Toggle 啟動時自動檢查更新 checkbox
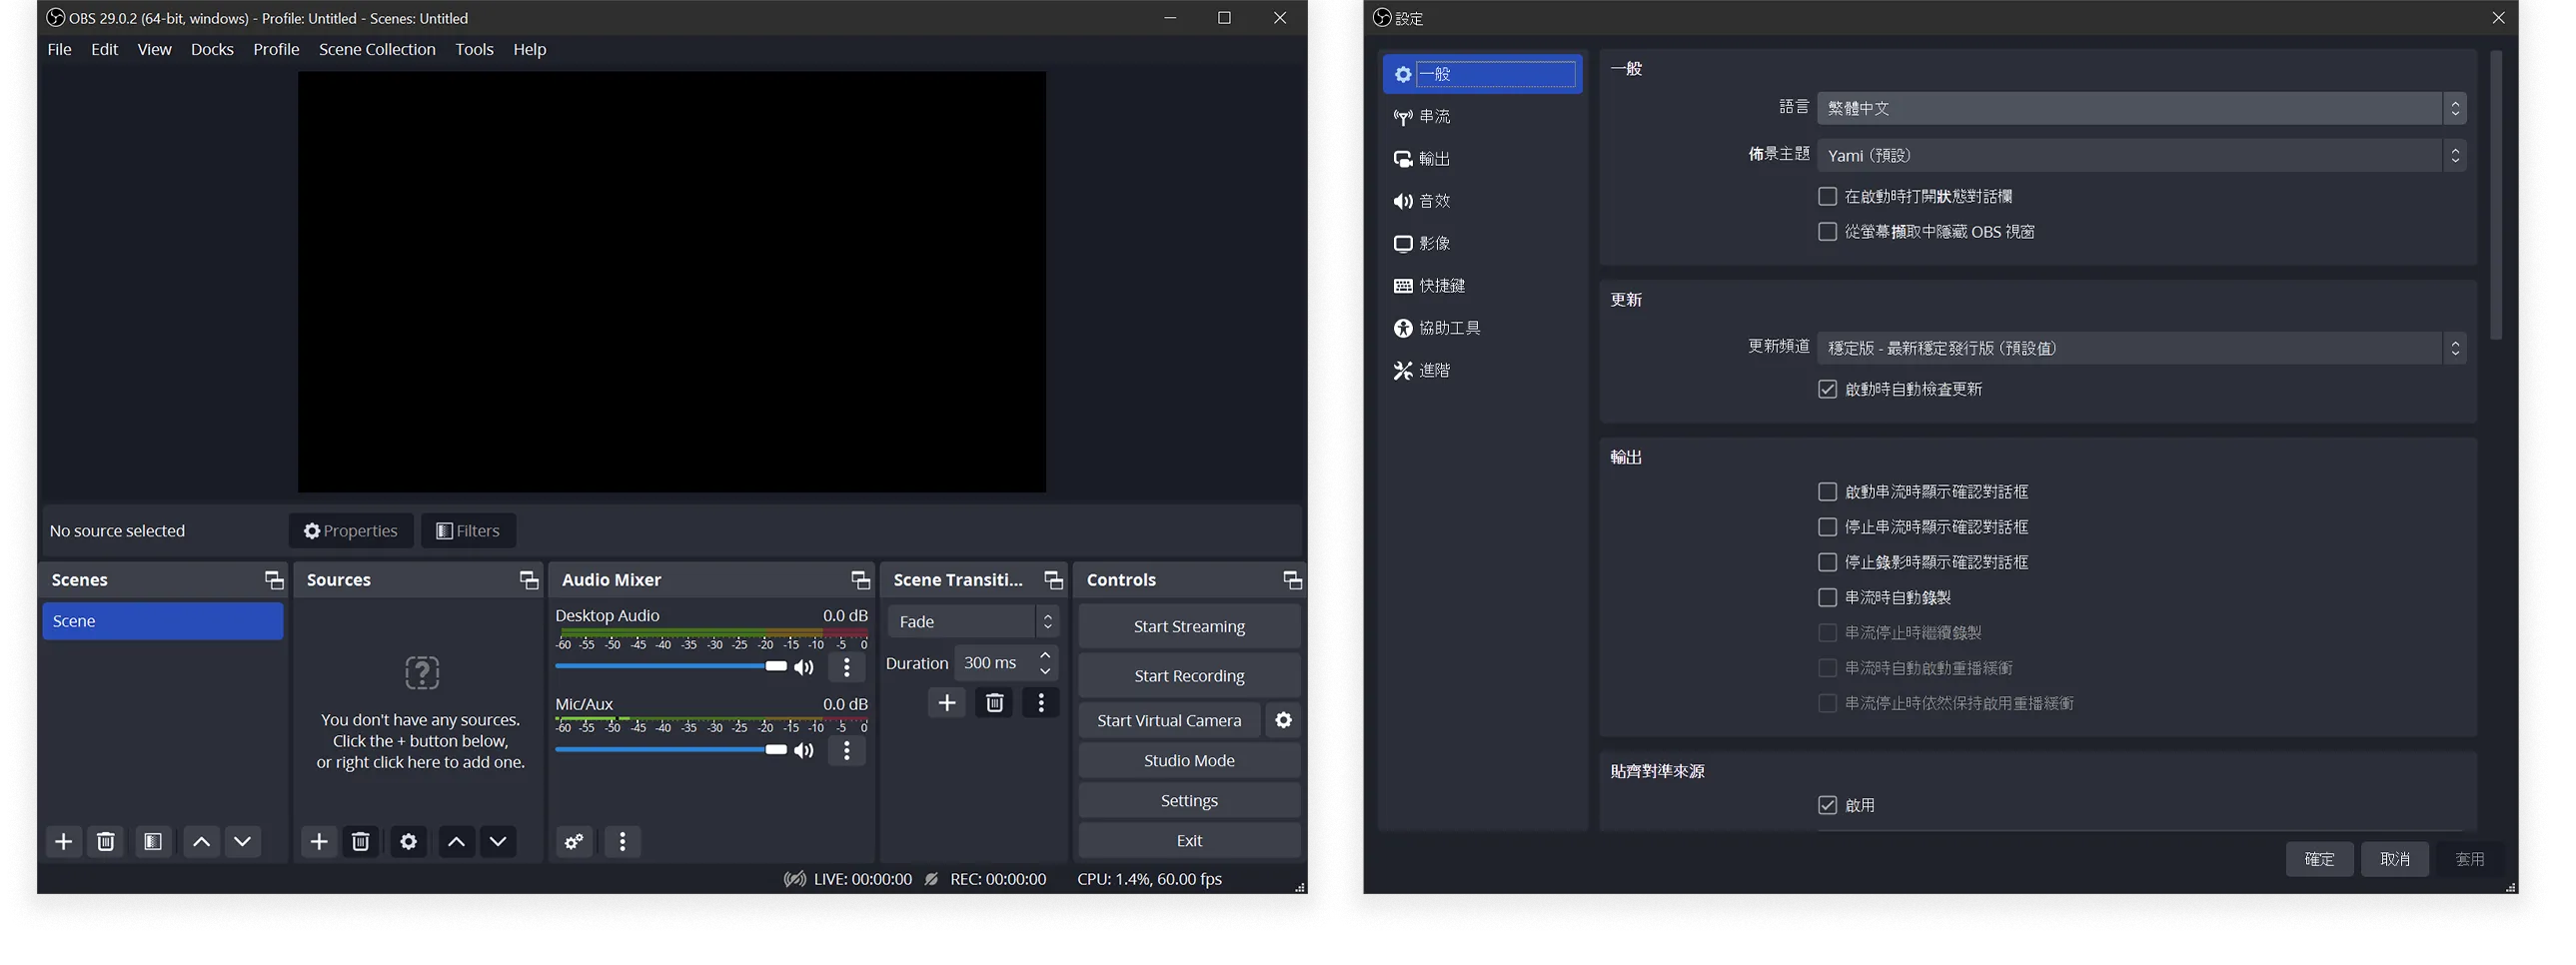The height and width of the screenshot is (965, 2576). click(x=1827, y=389)
